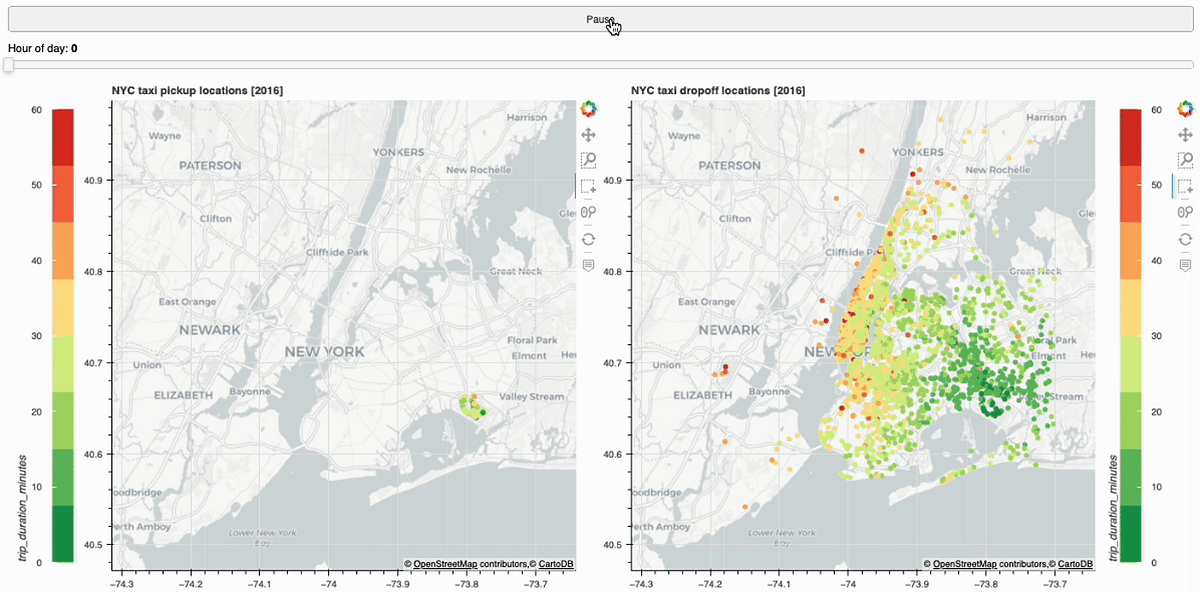The width and height of the screenshot is (1200, 592).
Task: Activate box zoom on the dropoff map toolbar
Action: click(x=1185, y=158)
